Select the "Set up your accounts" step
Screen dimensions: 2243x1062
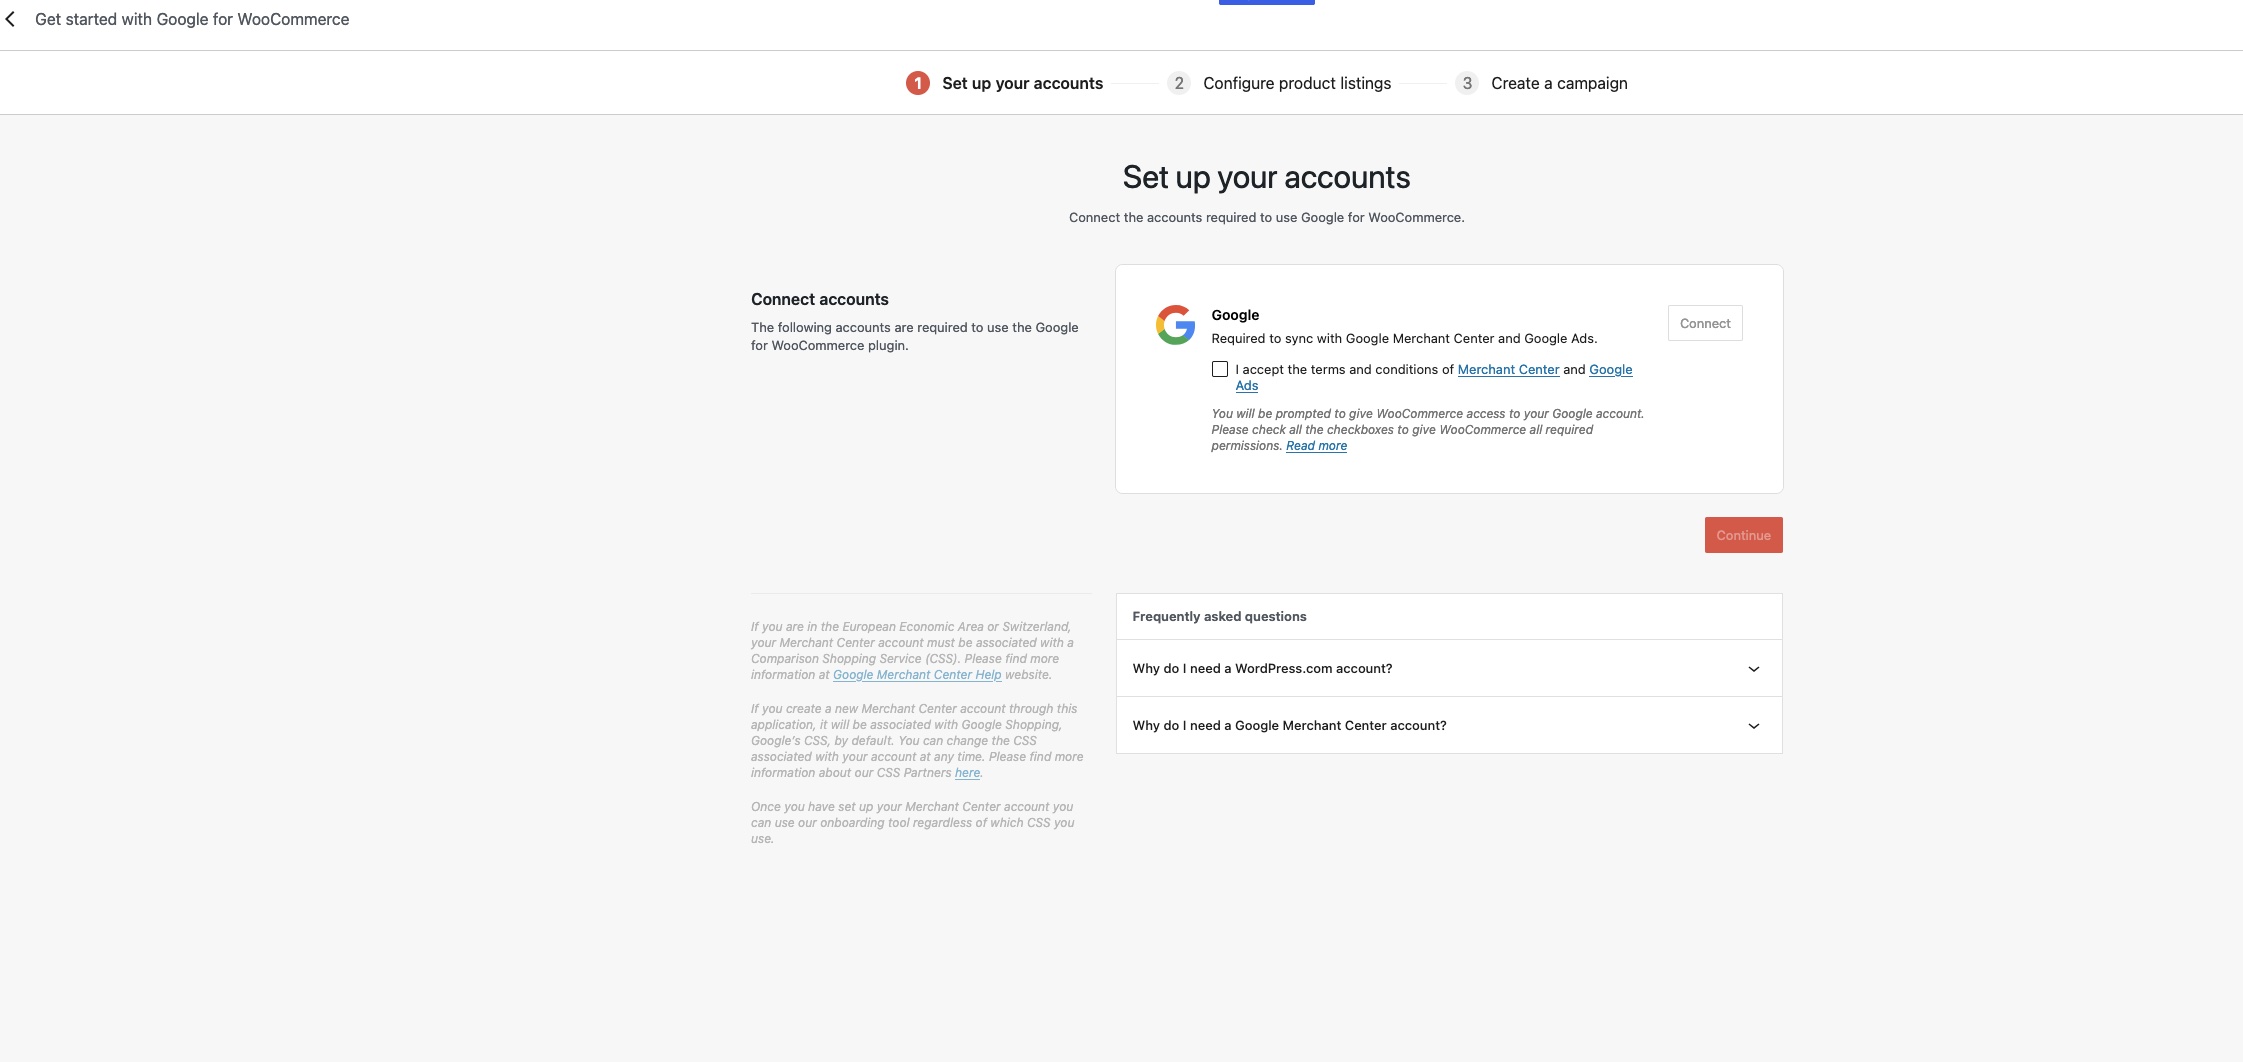[1021, 83]
